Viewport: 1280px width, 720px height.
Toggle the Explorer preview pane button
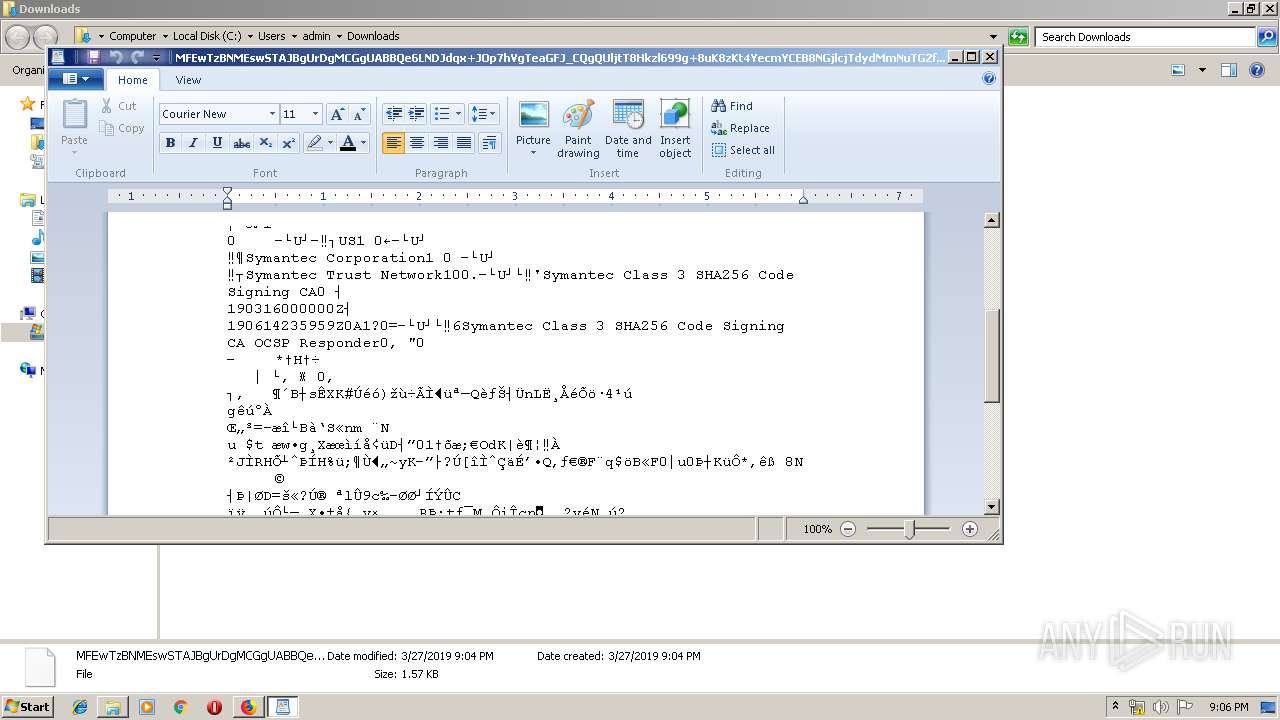(1229, 70)
